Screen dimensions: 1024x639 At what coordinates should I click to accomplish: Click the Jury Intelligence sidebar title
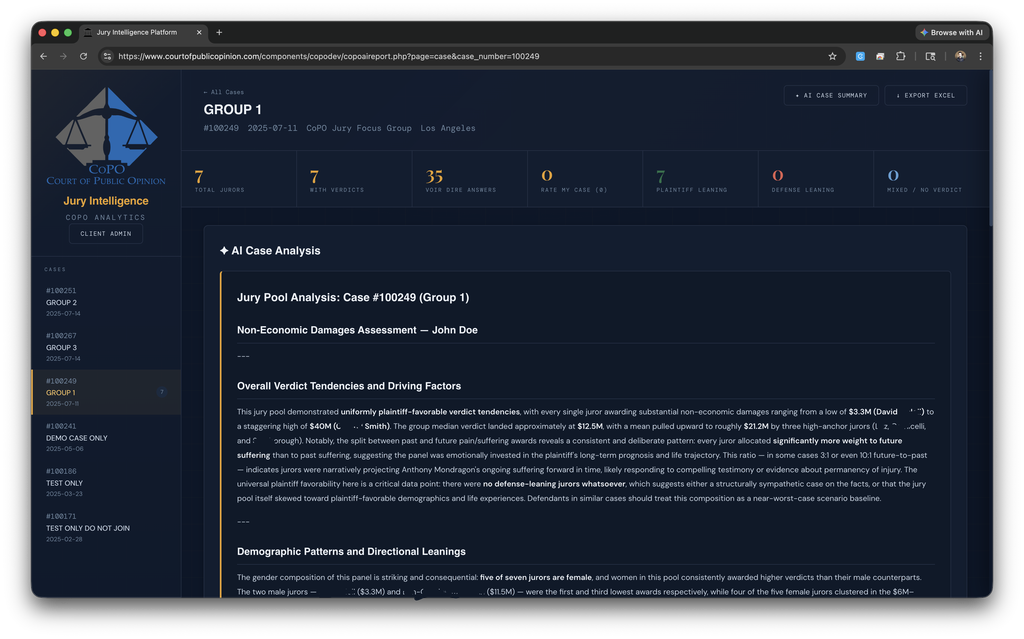coord(106,201)
